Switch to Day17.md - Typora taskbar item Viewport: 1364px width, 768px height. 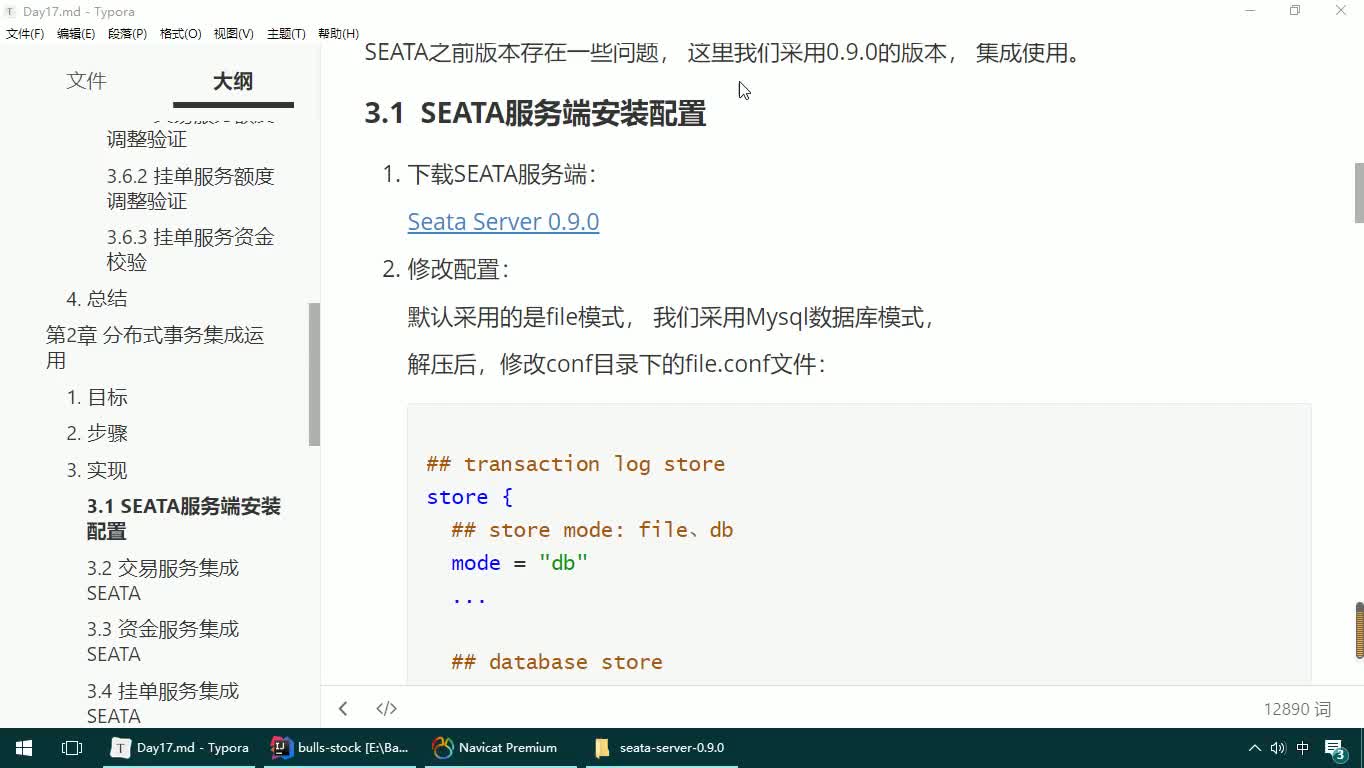[181, 747]
